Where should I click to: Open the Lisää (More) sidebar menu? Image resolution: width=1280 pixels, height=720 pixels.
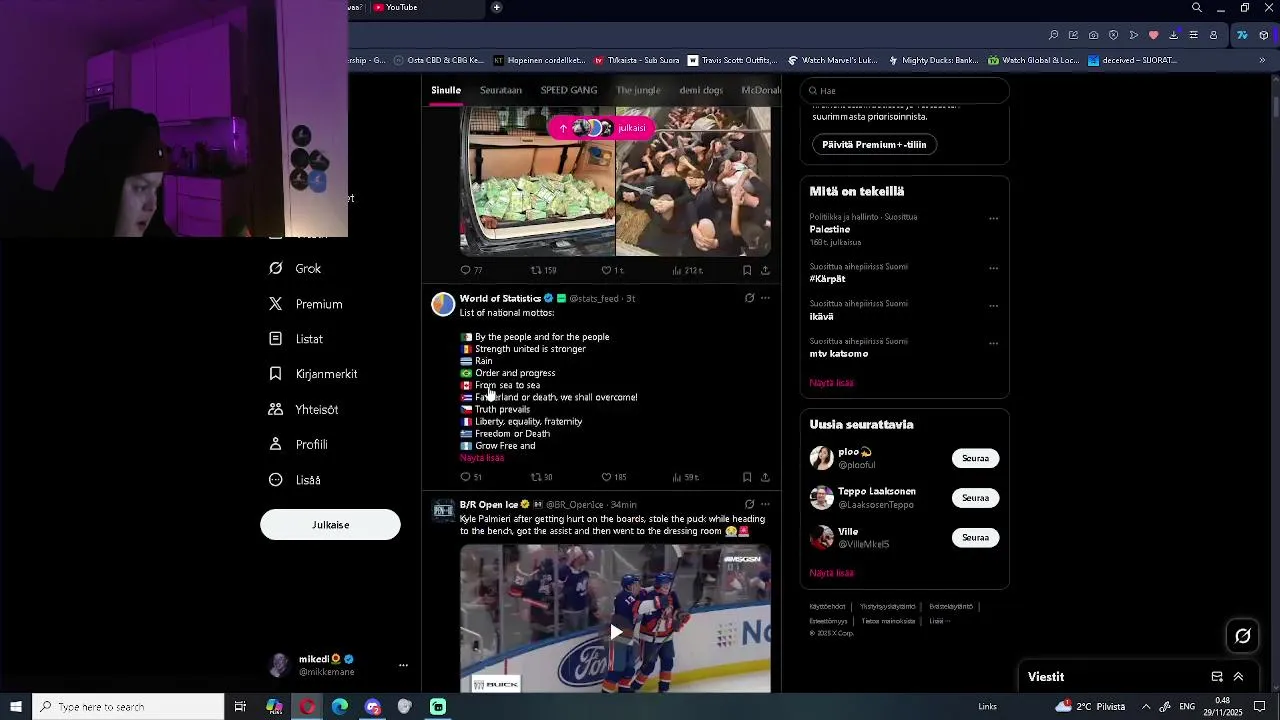[x=295, y=480]
